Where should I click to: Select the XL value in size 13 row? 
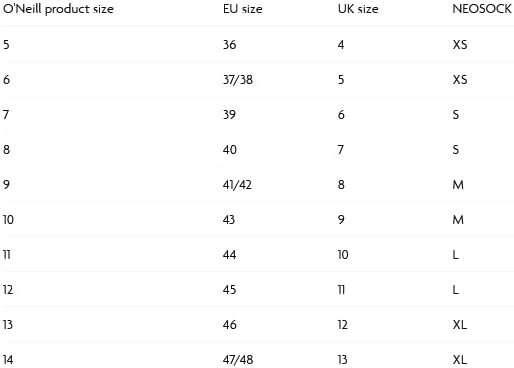pyautogui.click(x=460, y=325)
